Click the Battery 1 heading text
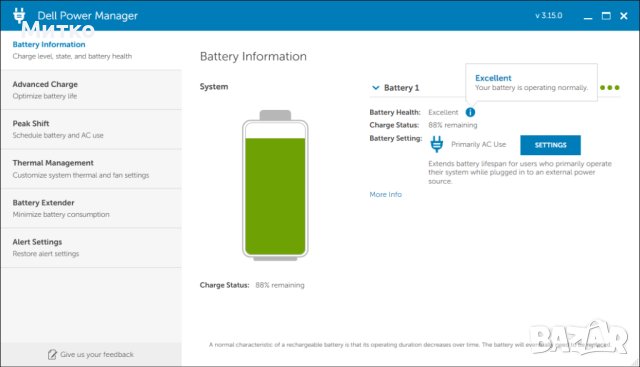640x367 pixels. tap(401, 88)
